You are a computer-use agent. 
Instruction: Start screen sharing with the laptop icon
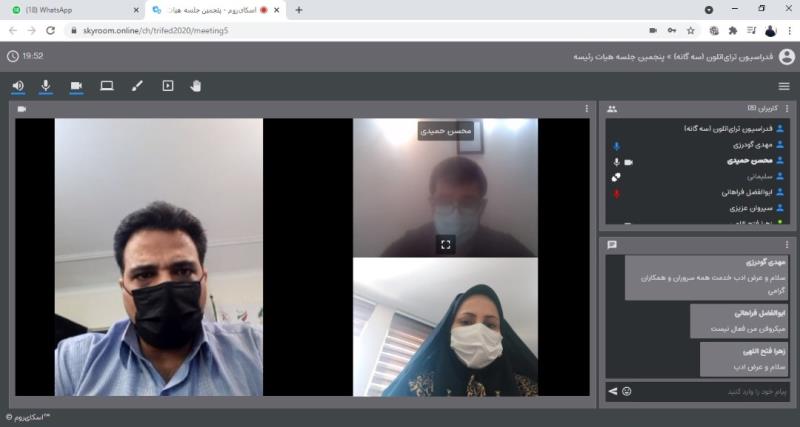point(107,86)
